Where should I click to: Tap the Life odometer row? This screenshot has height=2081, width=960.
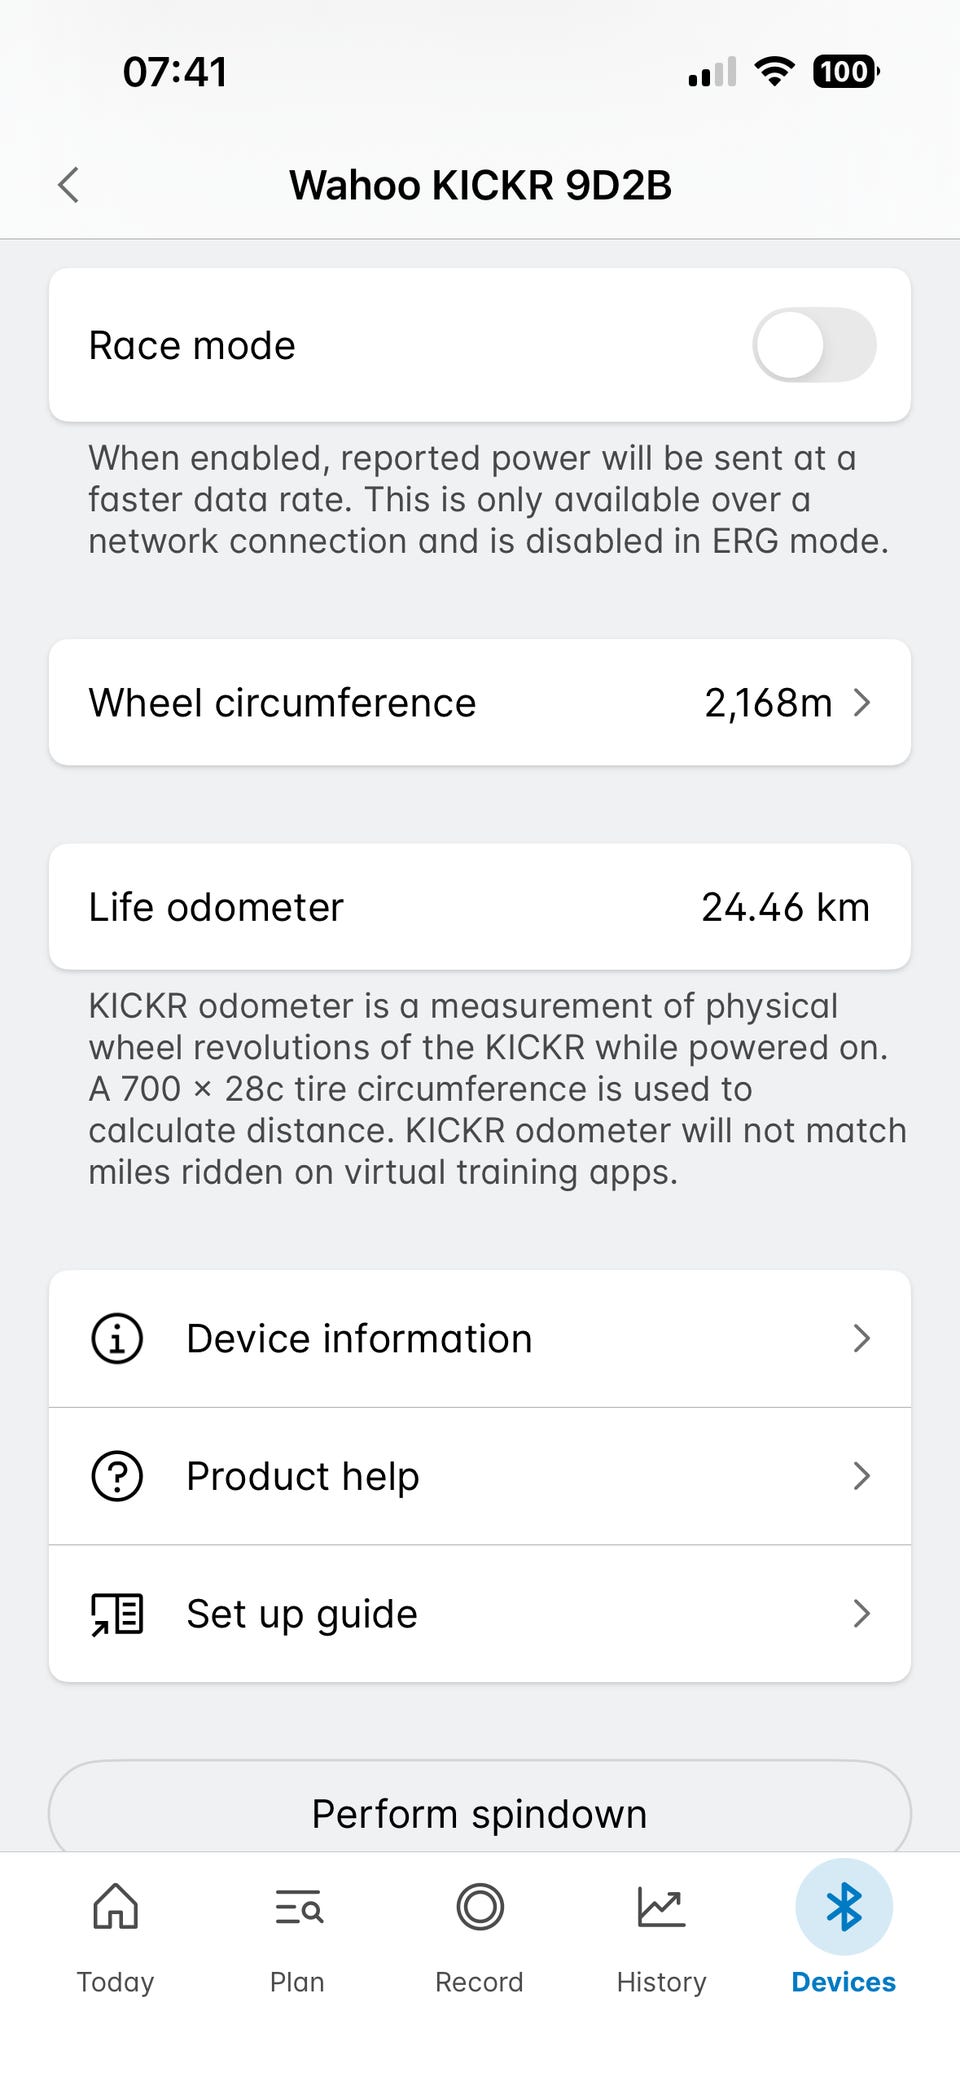point(480,907)
